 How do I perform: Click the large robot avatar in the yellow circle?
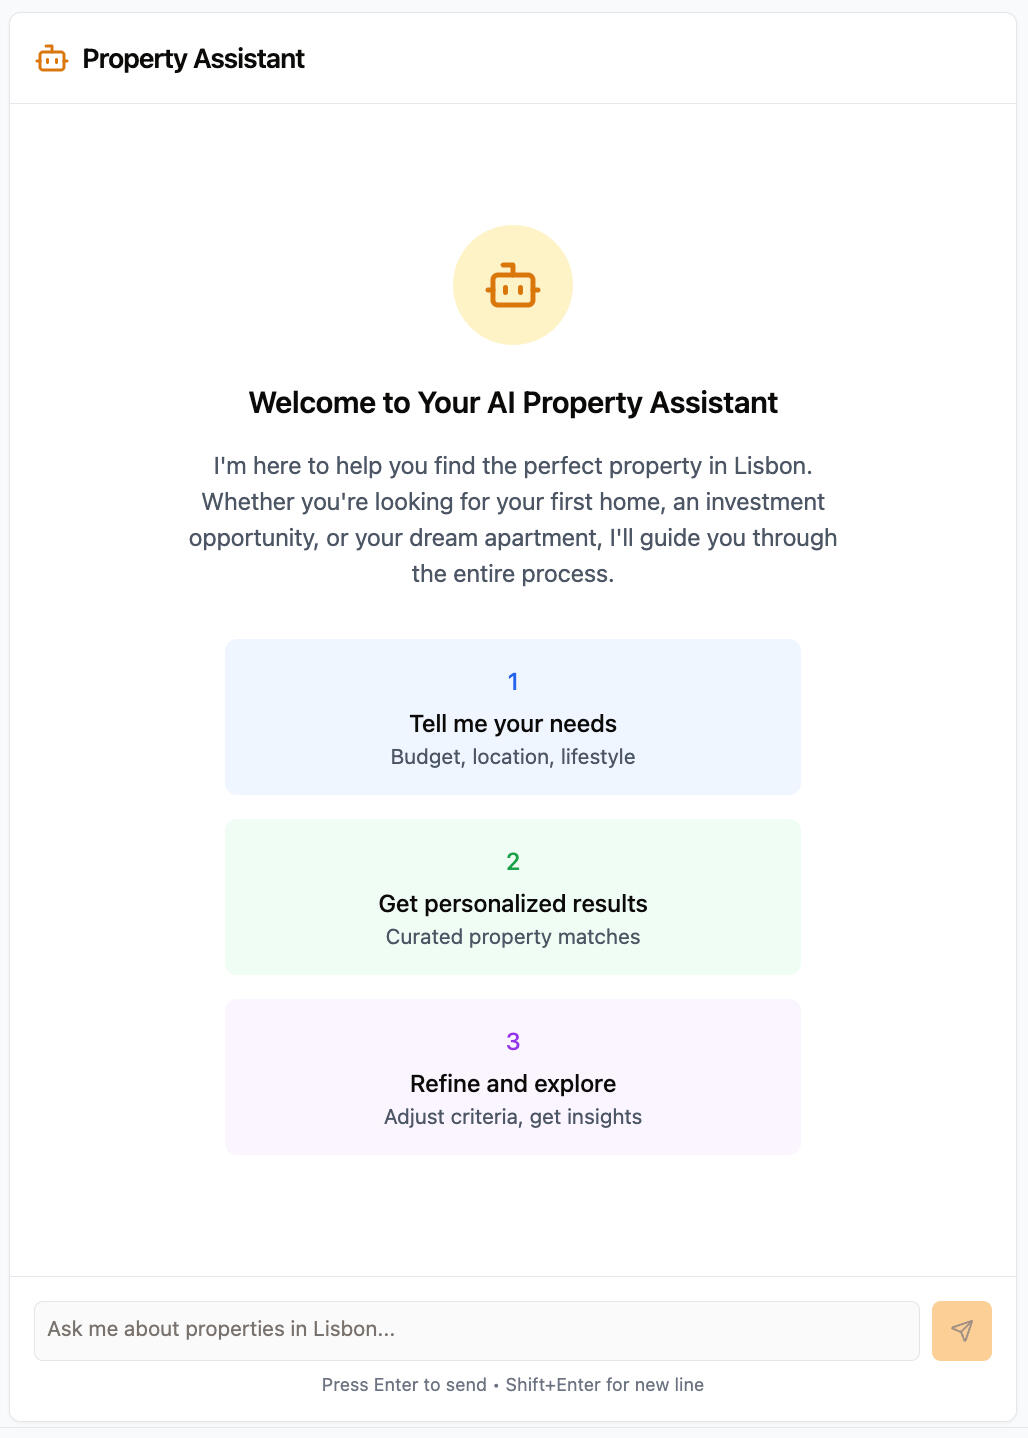click(x=513, y=286)
